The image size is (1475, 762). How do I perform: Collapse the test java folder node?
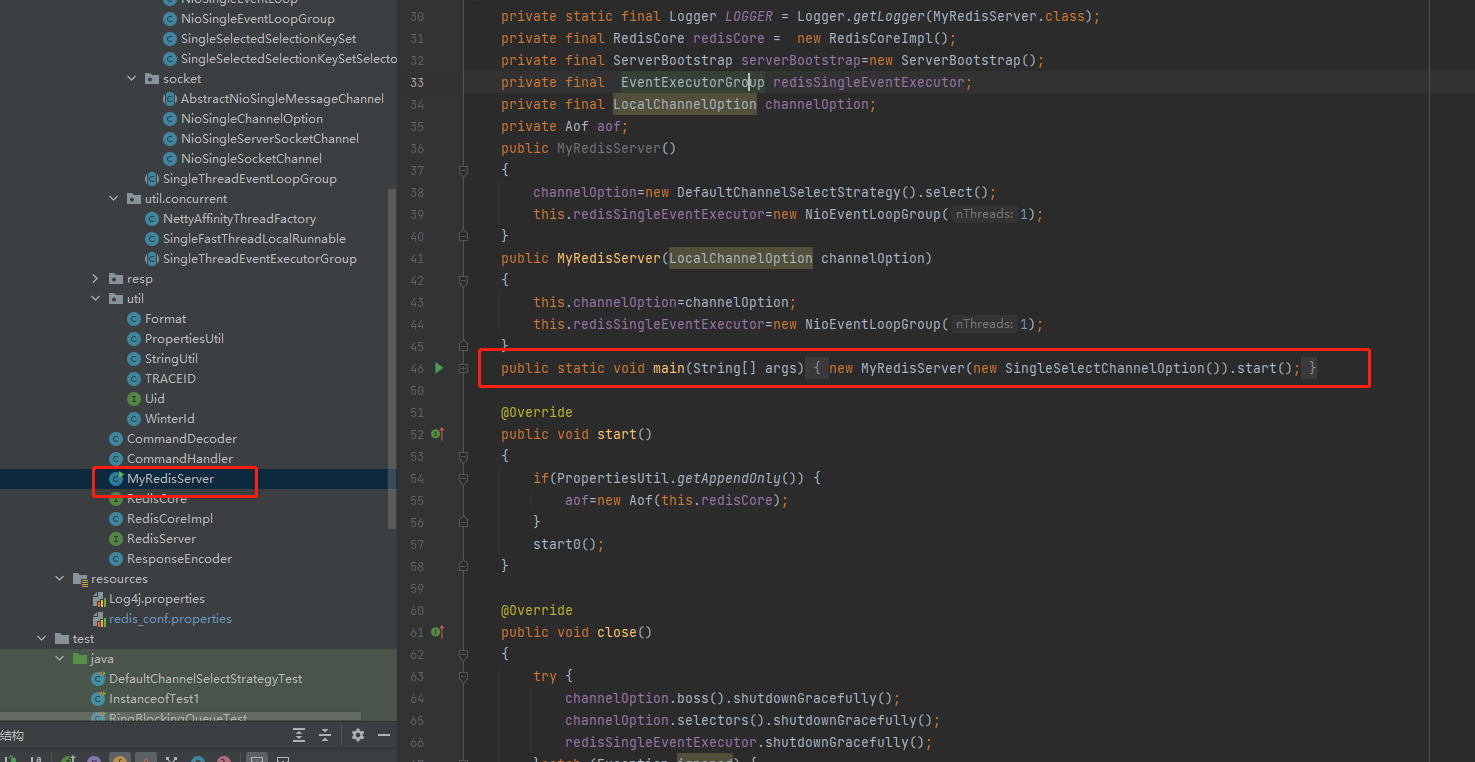60,659
